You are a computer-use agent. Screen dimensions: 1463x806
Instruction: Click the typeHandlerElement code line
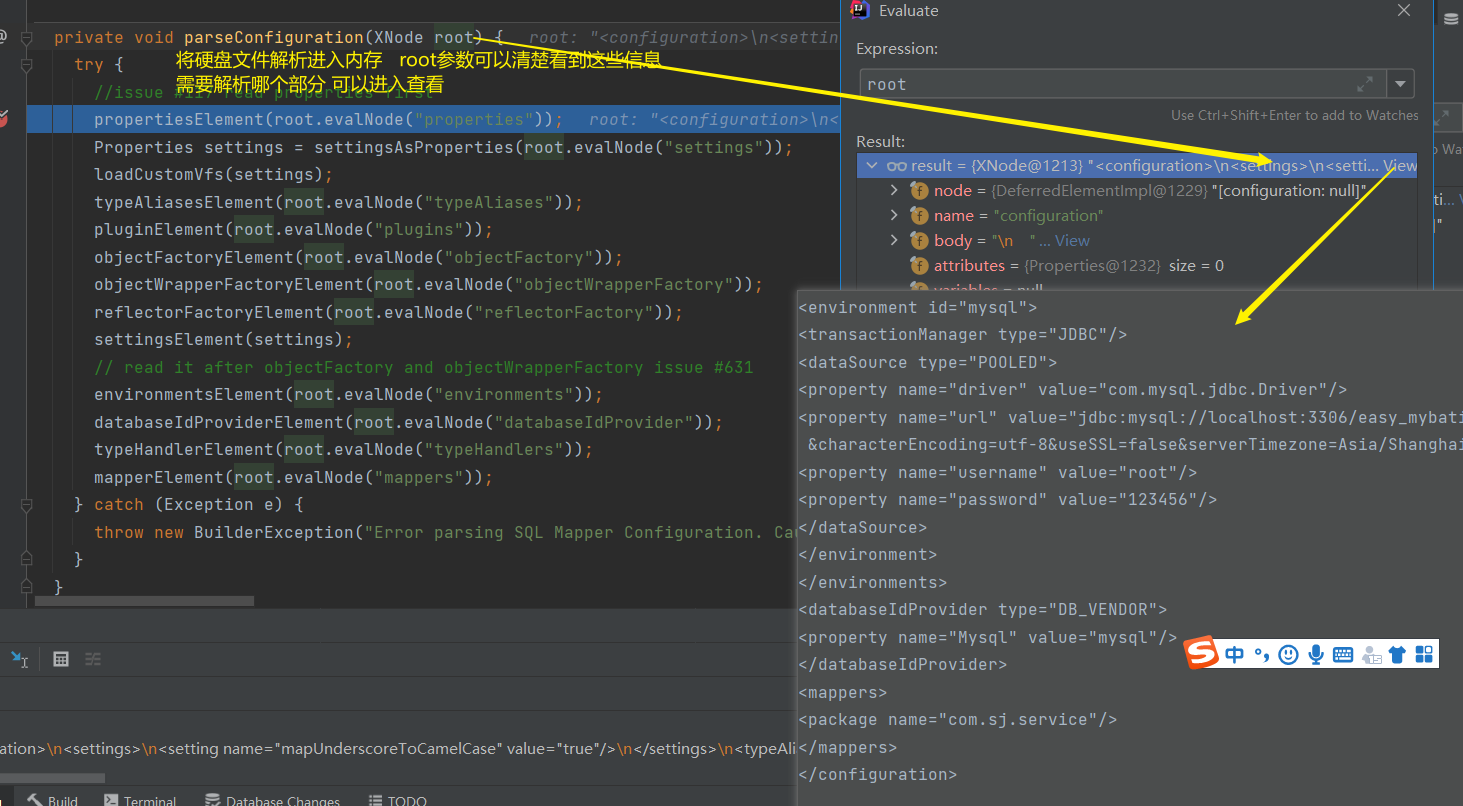pos(344,449)
